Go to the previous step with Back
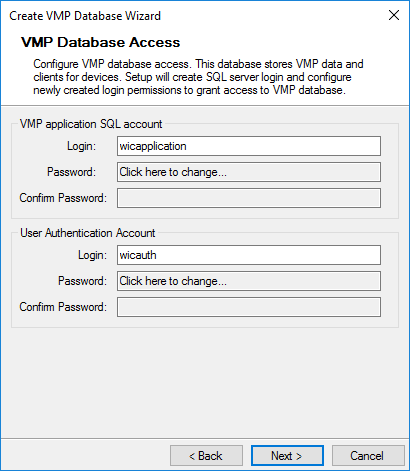The width and height of the screenshot is (410, 471). point(206,456)
